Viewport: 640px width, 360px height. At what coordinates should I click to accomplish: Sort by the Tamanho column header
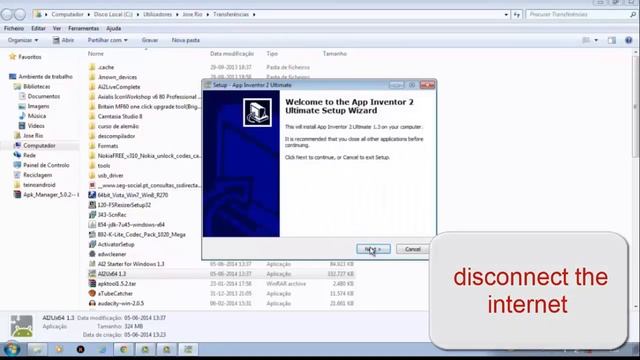335,53
